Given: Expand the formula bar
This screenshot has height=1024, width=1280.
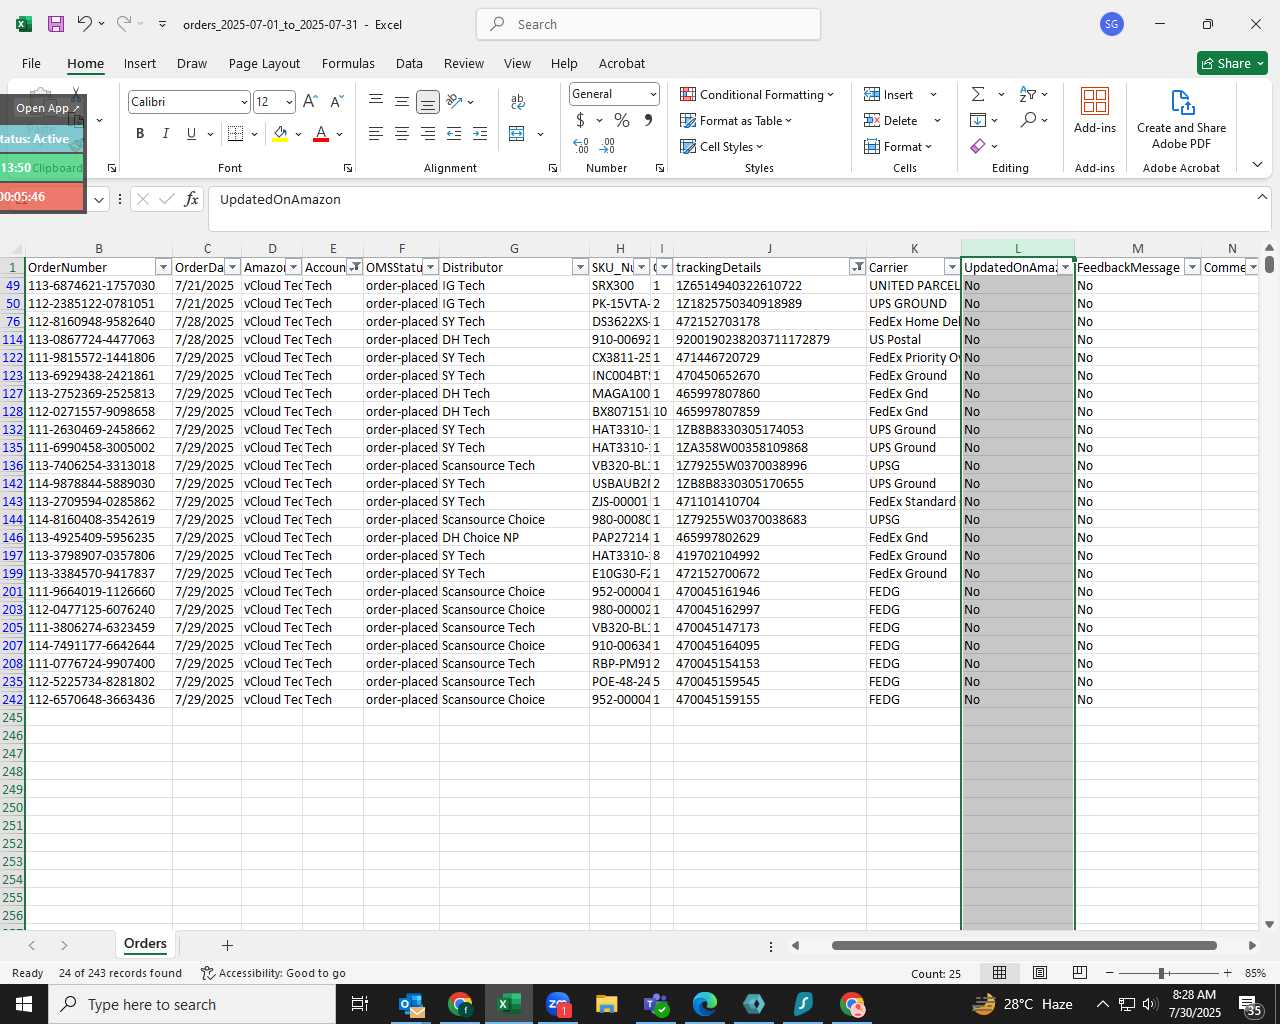Looking at the screenshot, I should 1262,198.
